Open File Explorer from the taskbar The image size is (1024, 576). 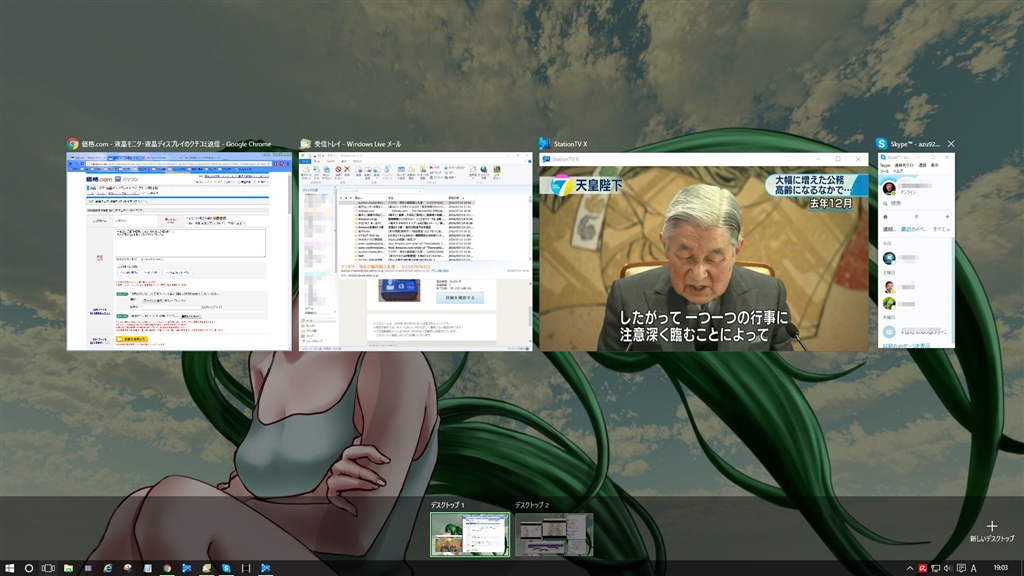pyautogui.click(x=68, y=568)
